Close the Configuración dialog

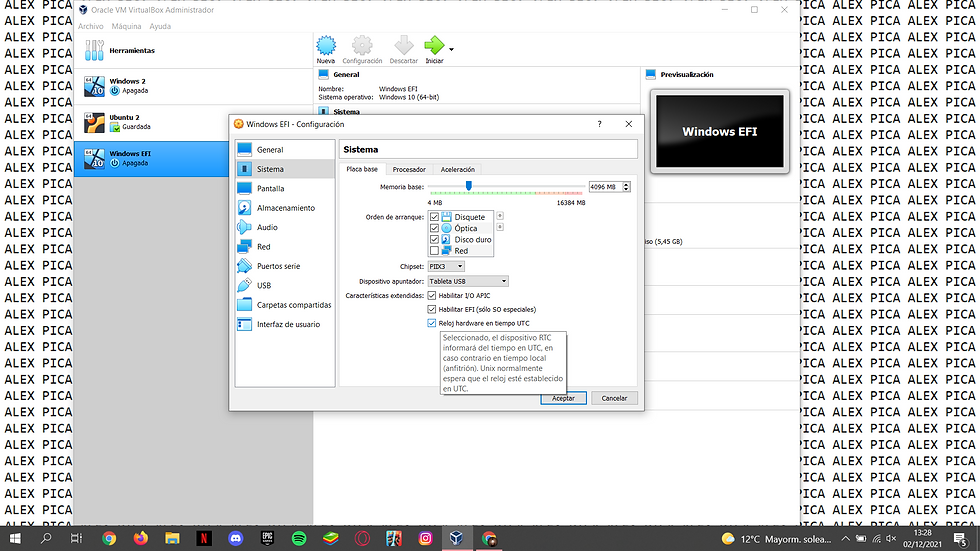629,124
